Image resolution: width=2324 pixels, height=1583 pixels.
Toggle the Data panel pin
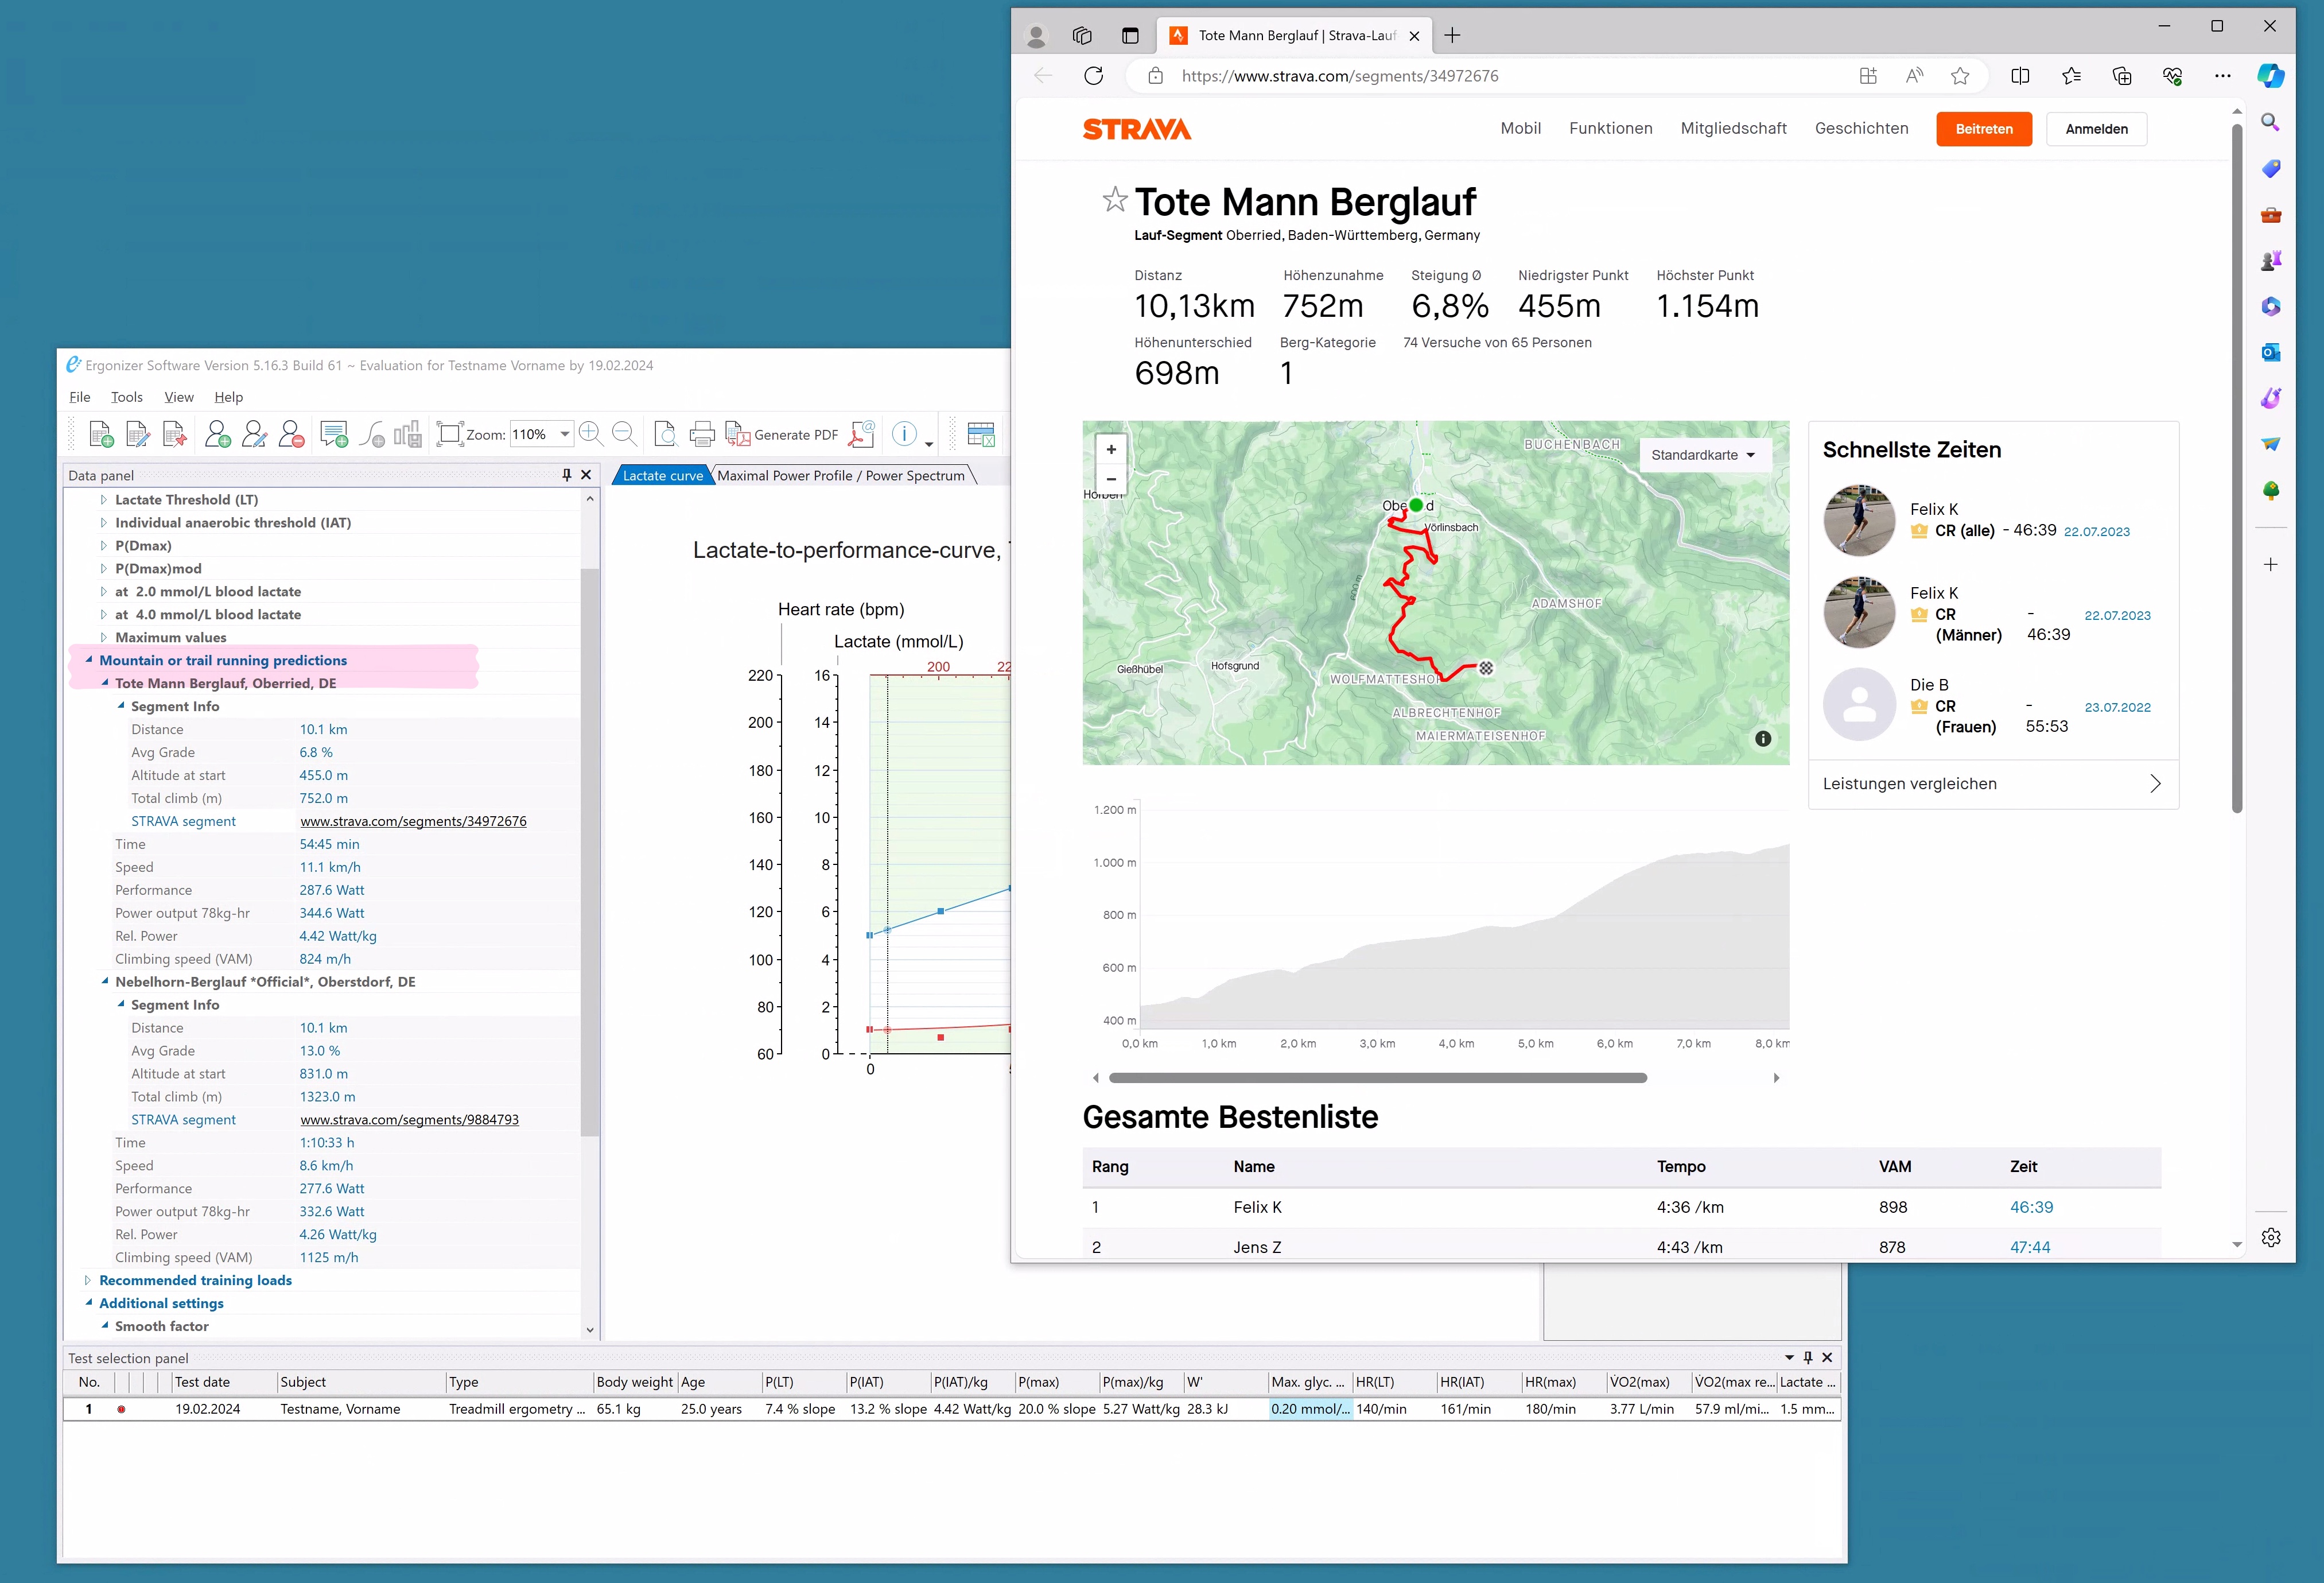click(x=567, y=475)
